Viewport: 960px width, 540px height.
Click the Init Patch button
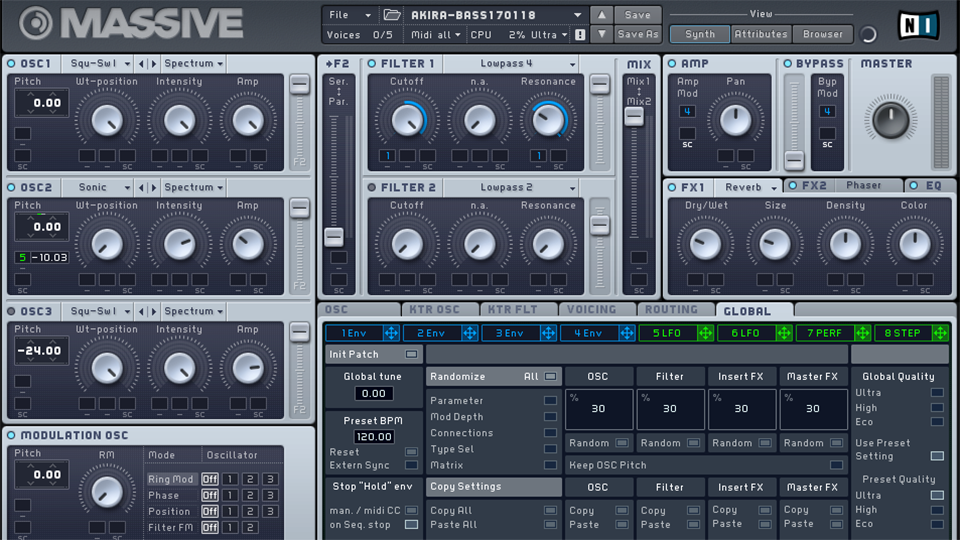pos(373,354)
